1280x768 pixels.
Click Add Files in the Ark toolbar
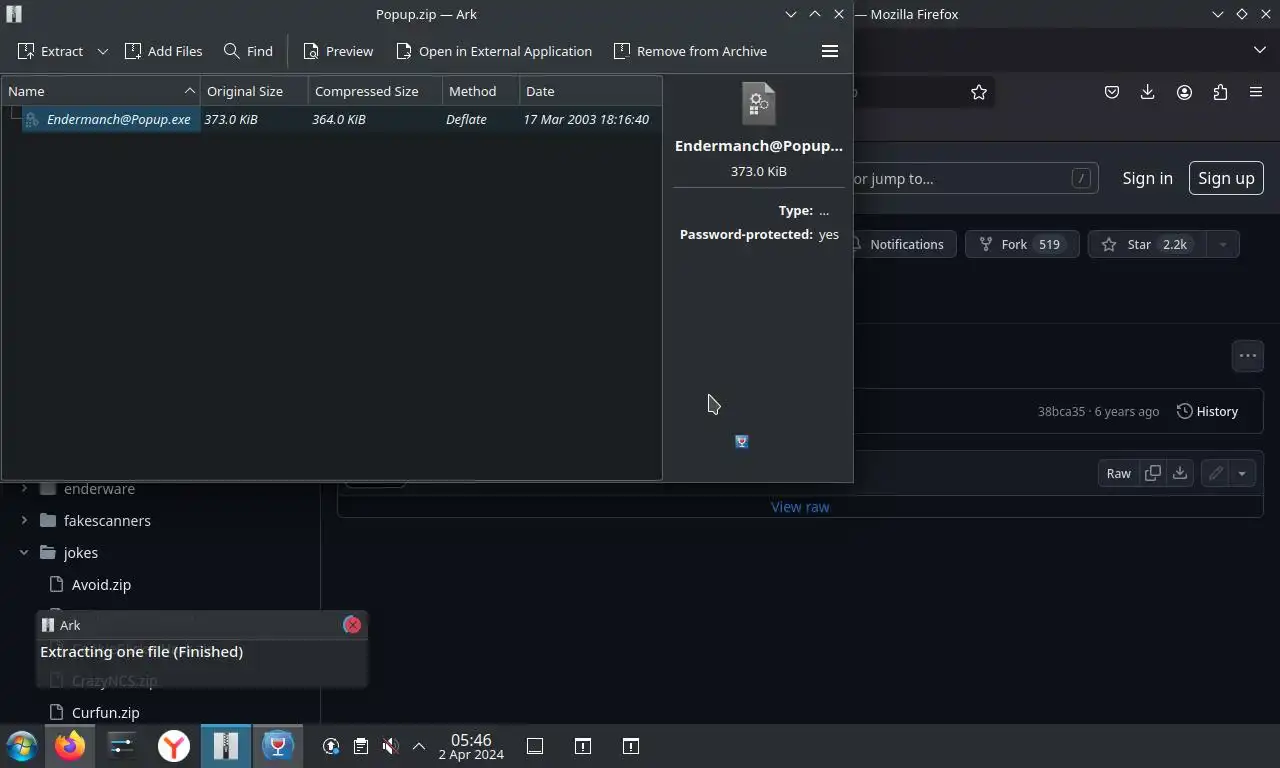click(163, 51)
